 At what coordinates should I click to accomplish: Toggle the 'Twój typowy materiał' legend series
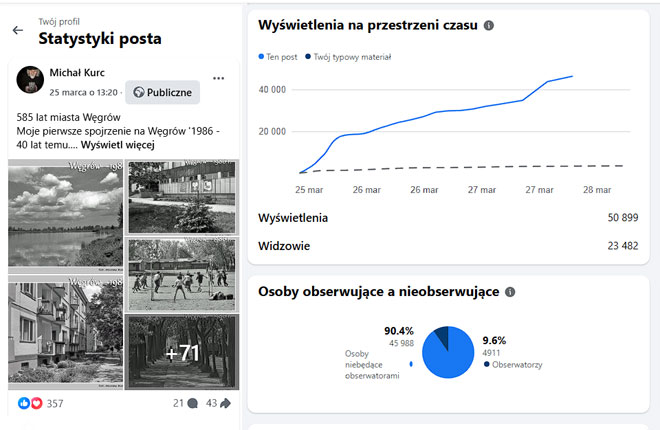pyautogui.click(x=350, y=57)
